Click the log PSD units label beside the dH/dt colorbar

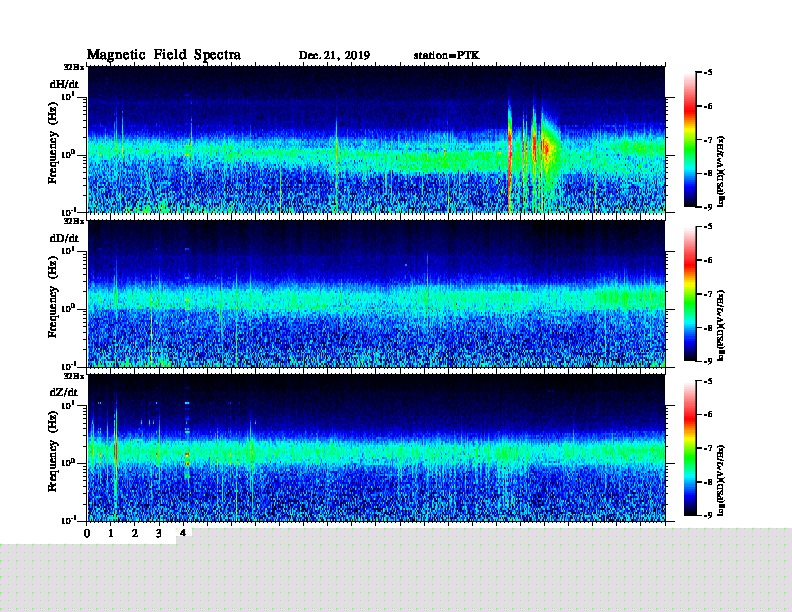[721, 171]
